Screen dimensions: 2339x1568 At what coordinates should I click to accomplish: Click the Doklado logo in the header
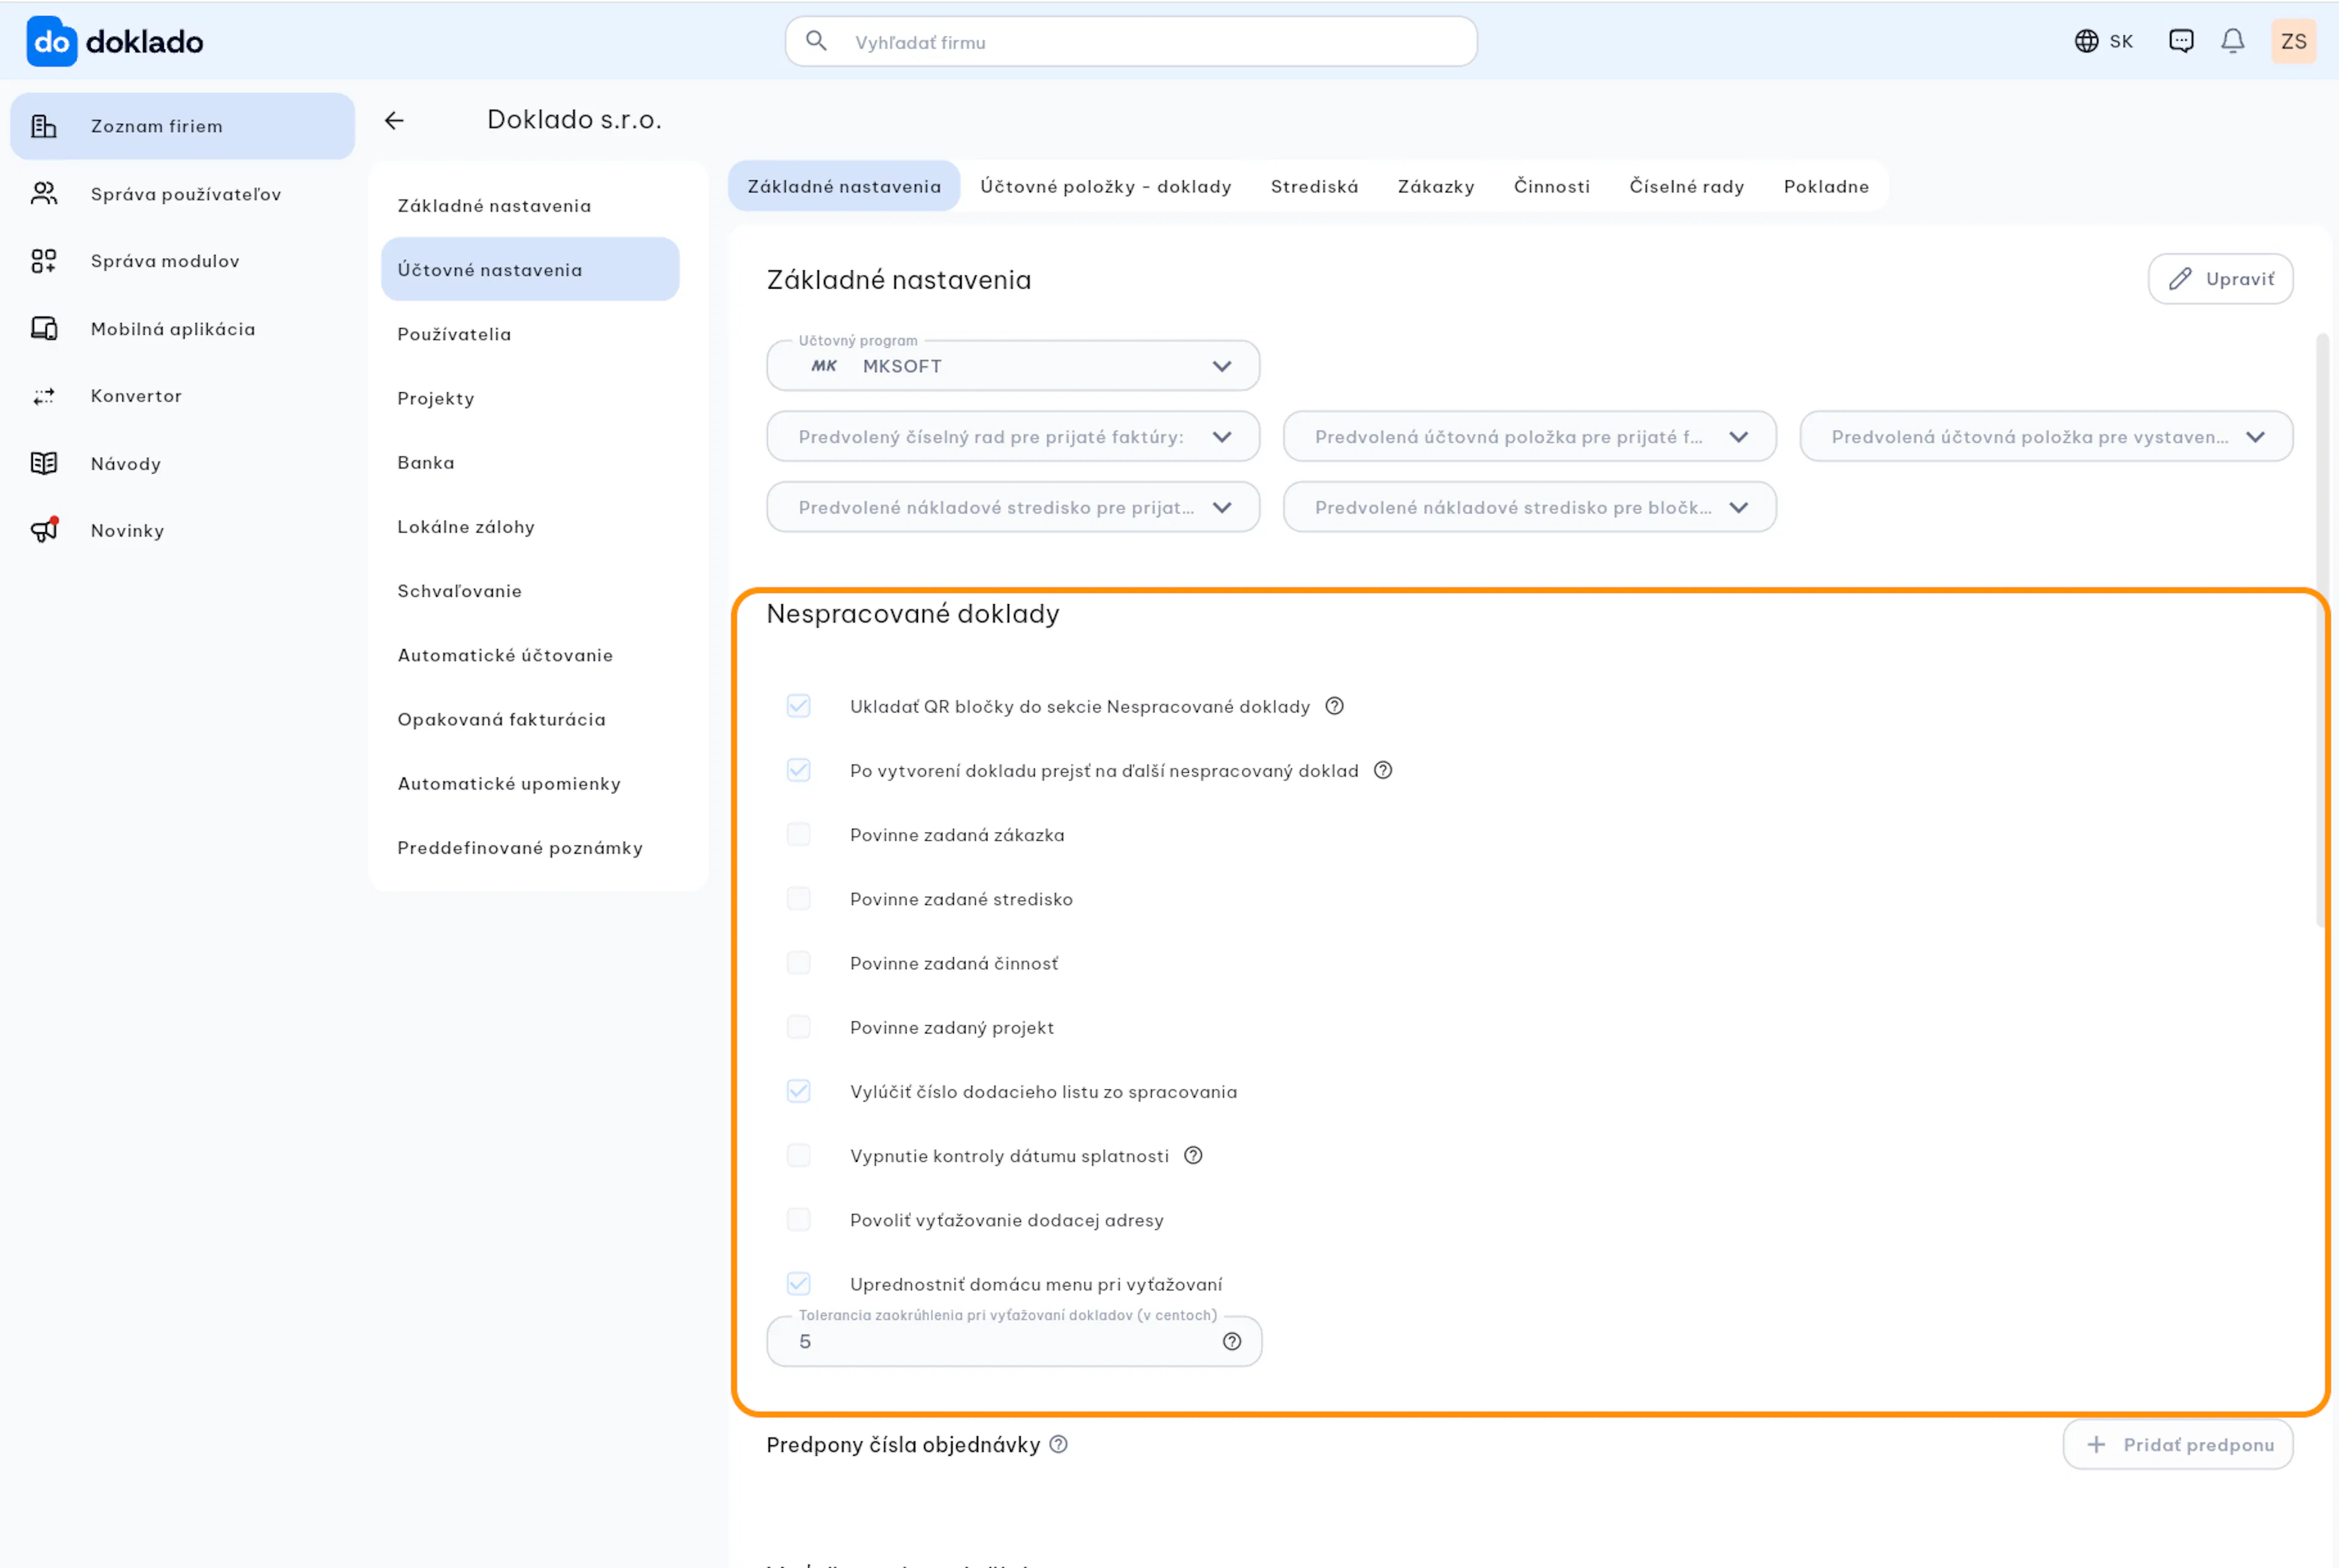pyautogui.click(x=115, y=41)
